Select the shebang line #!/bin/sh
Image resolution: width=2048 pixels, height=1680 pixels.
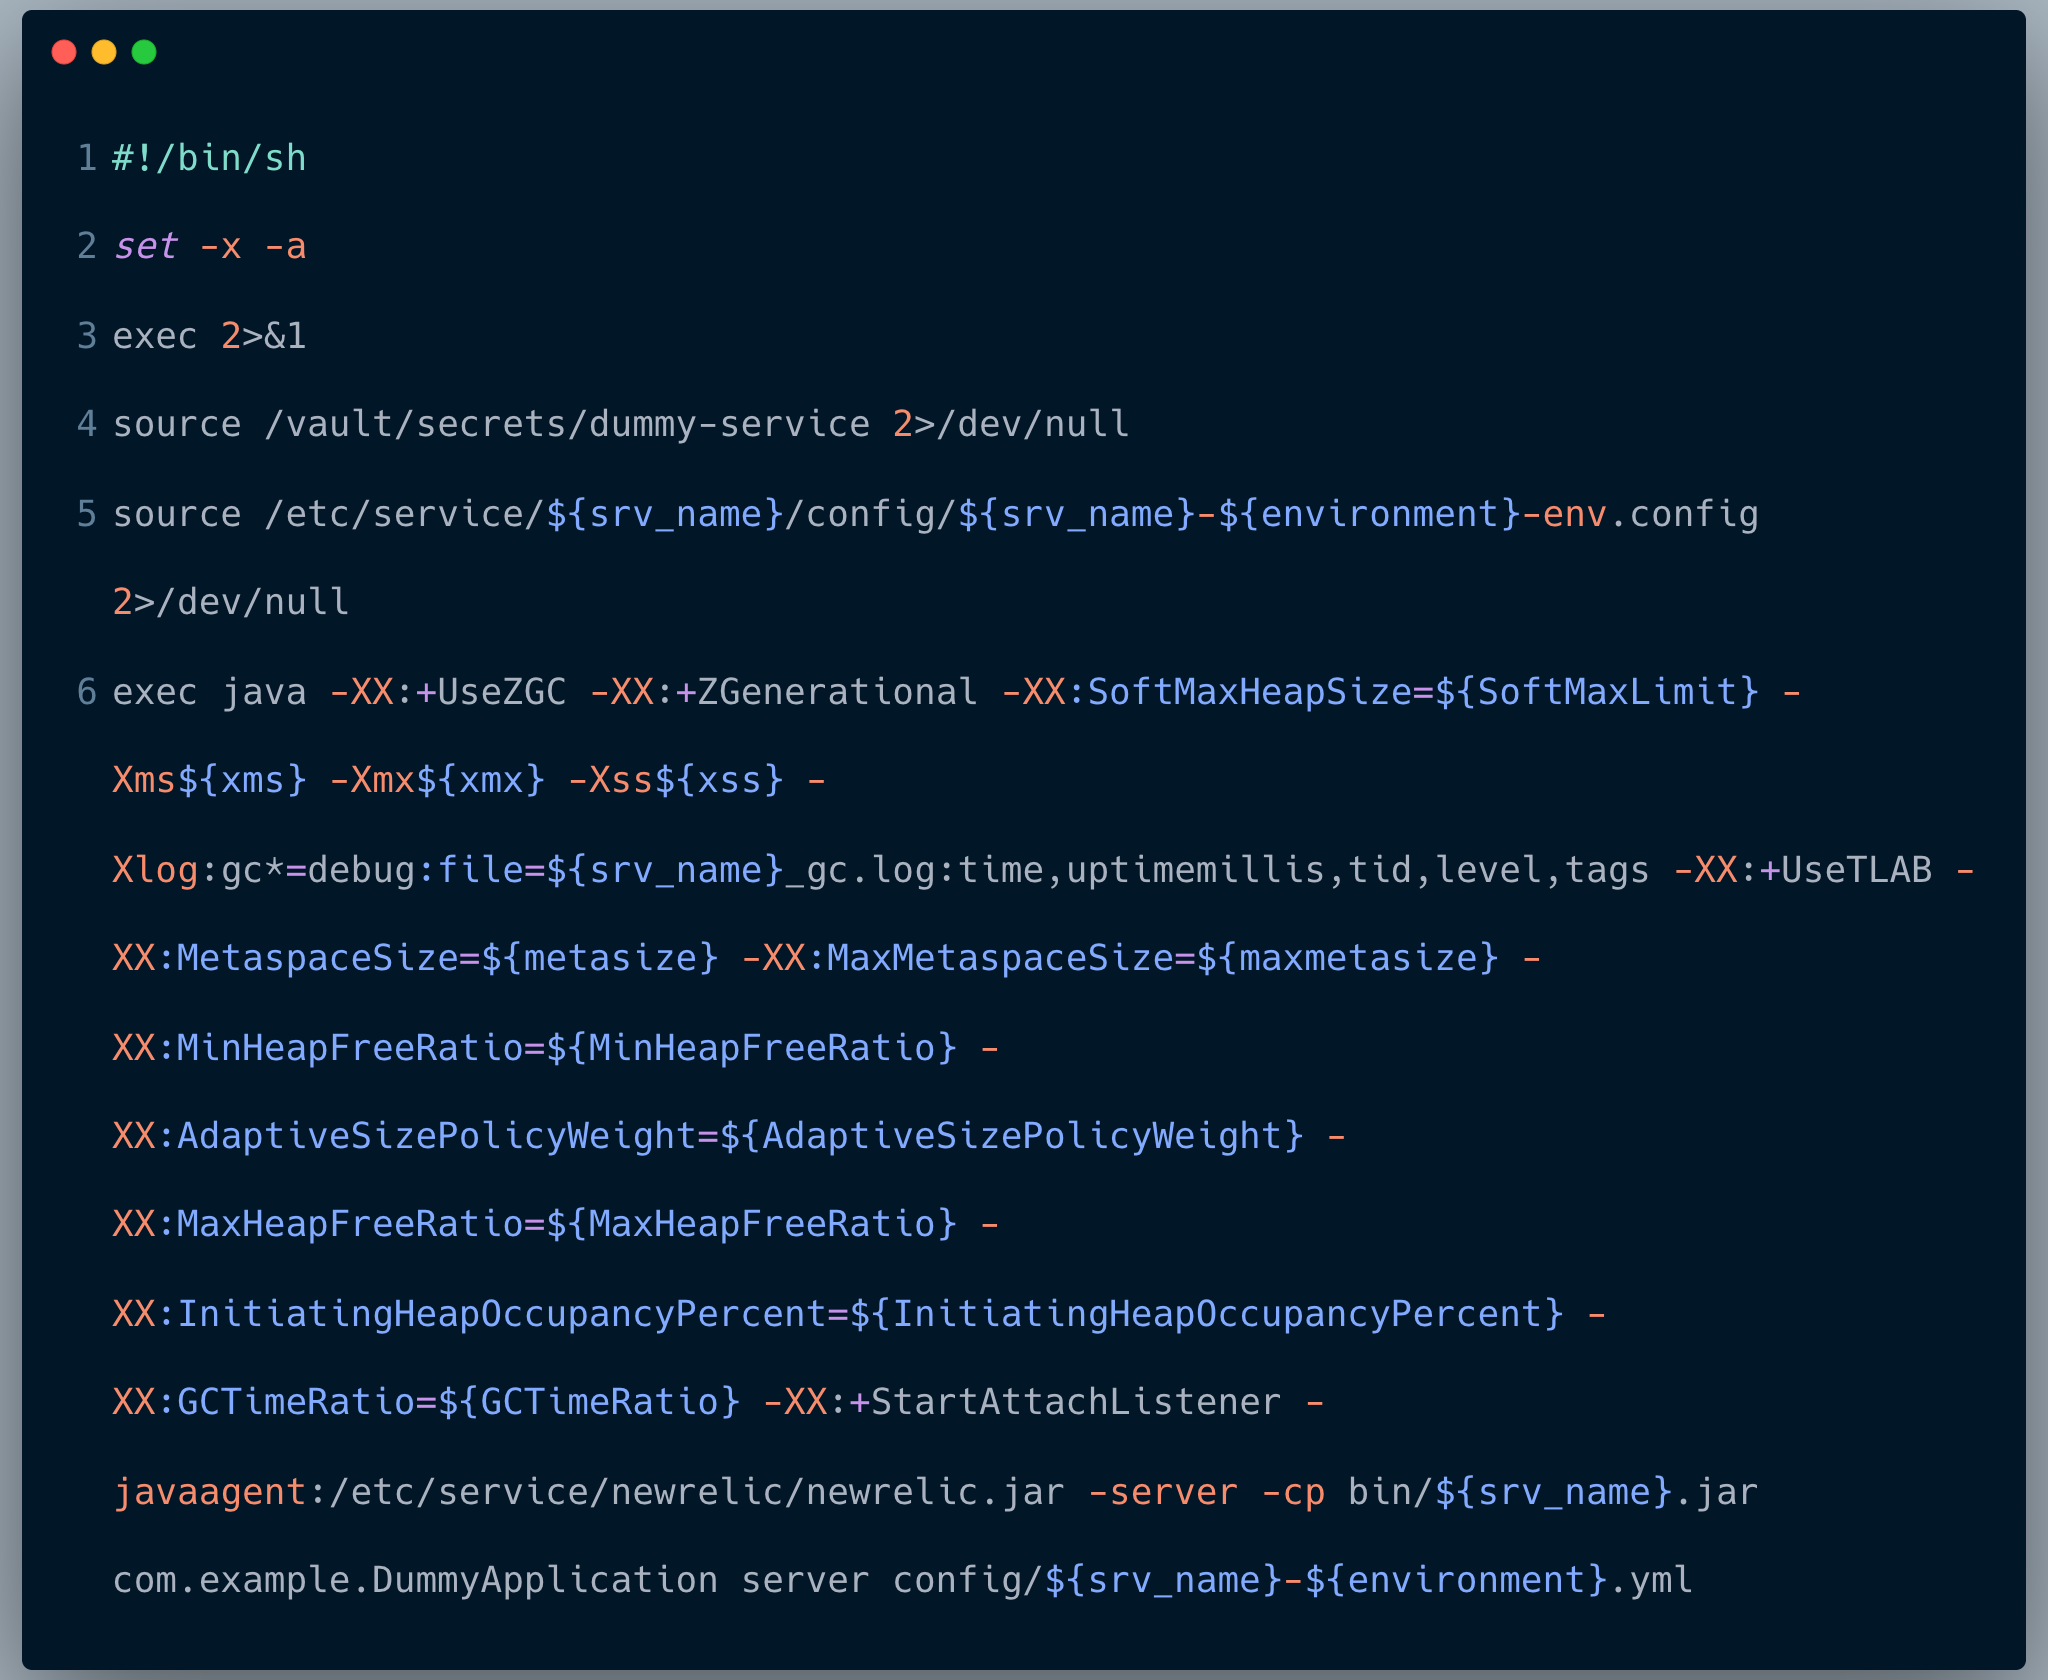(x=207, y=157)
